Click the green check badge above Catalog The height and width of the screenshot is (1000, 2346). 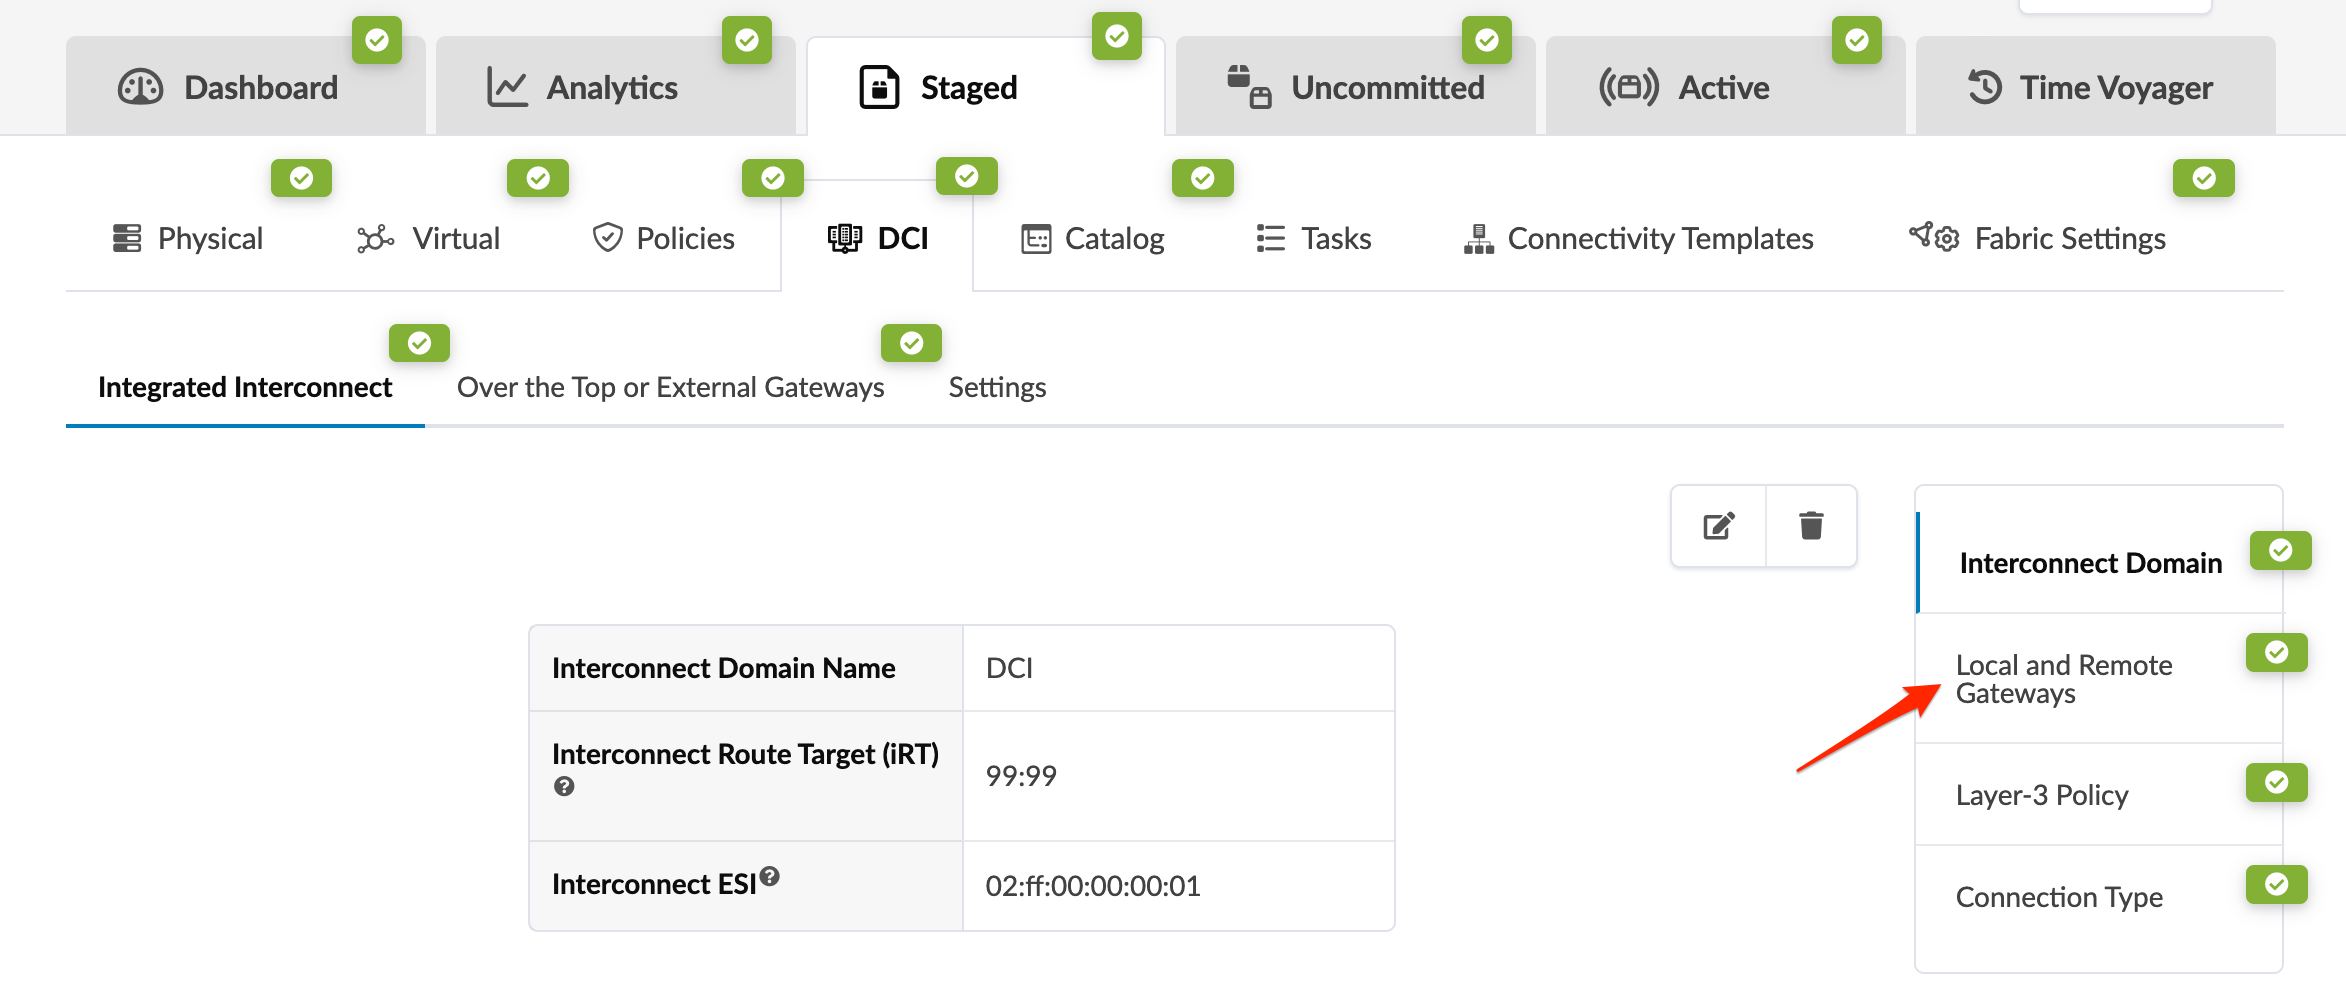pyautogui.click(x=1202, y=178)
